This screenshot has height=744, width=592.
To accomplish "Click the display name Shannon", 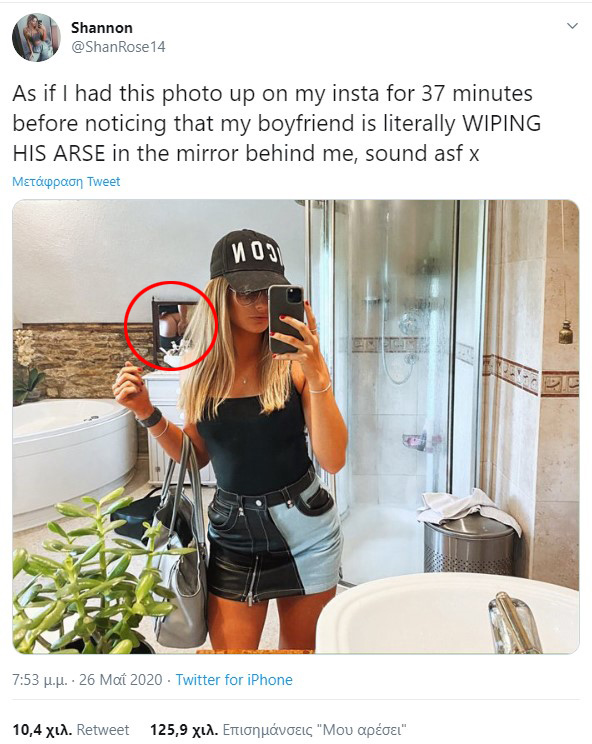I will 102,28.
